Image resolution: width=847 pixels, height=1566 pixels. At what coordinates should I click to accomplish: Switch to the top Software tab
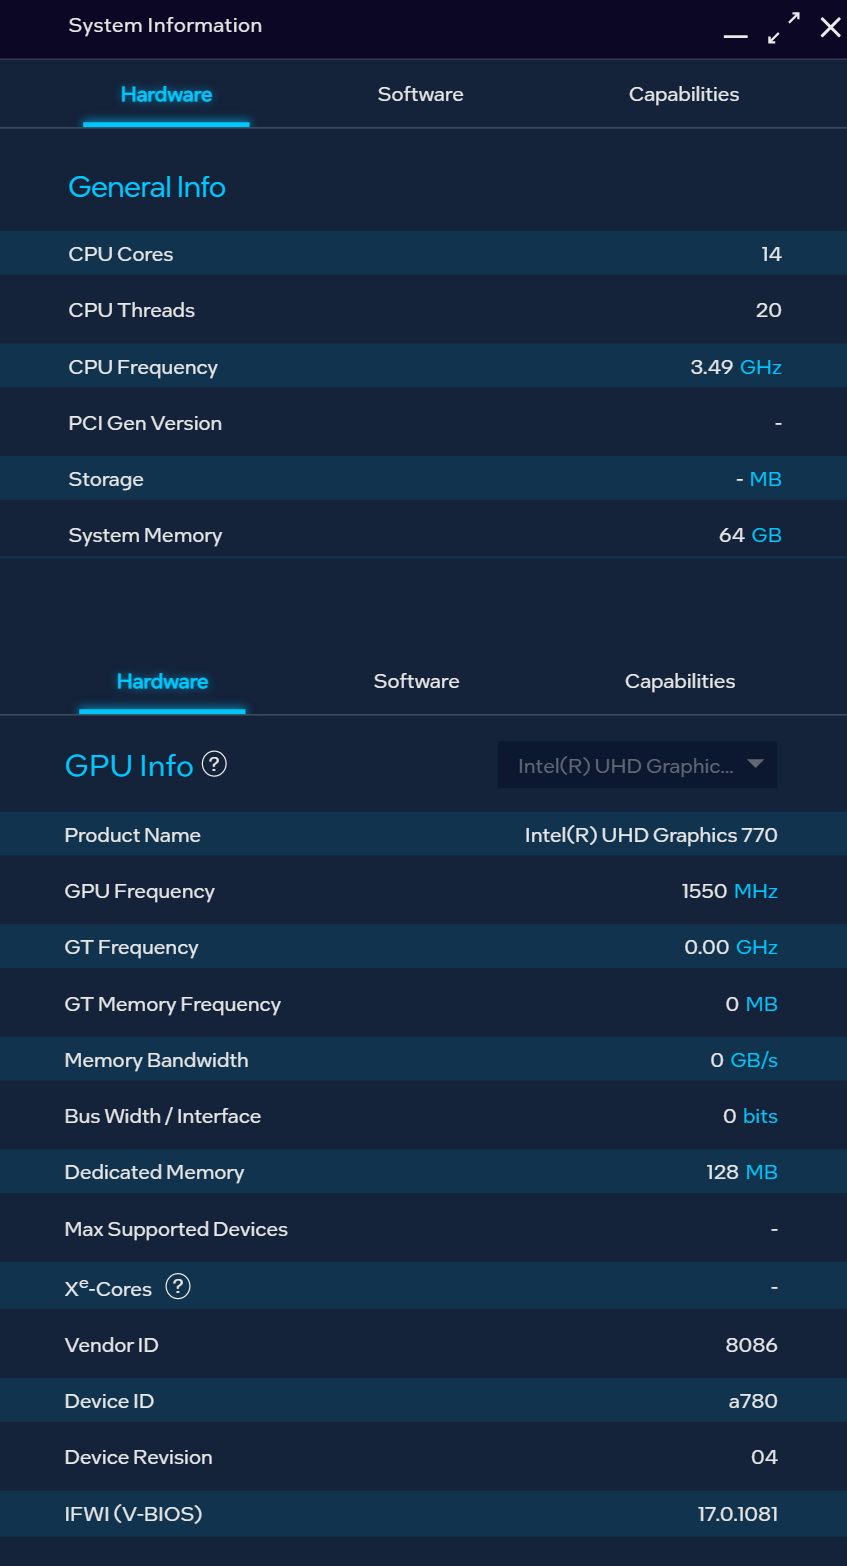pos(420,93)
